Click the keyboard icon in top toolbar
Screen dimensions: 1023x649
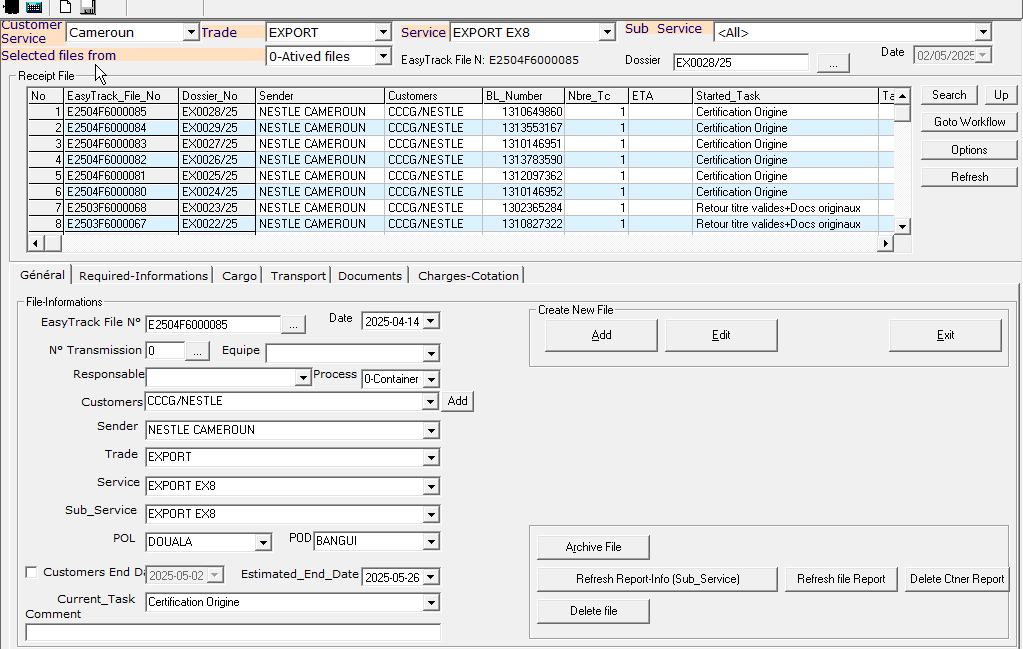coord(34,8)
